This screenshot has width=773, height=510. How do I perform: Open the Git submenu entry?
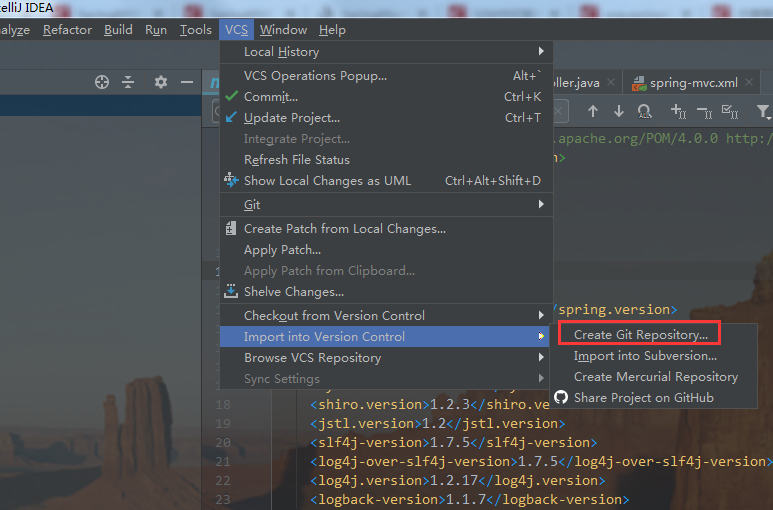tap(386, 204)
